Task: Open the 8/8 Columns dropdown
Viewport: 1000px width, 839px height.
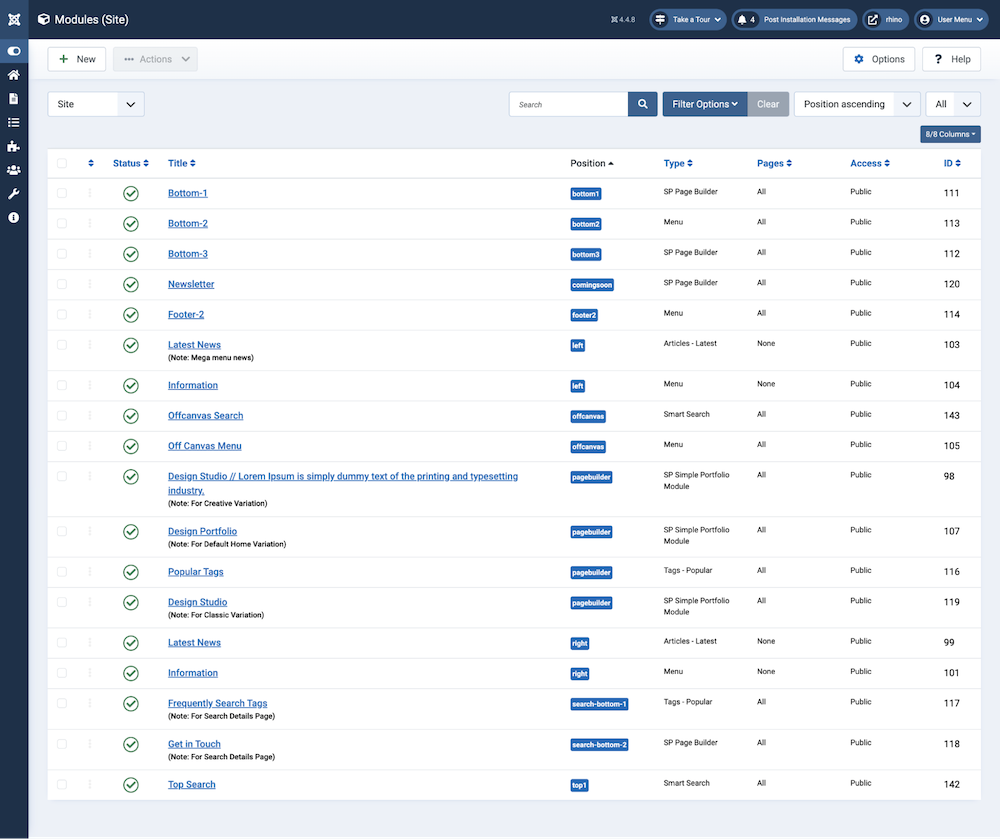Action: click(950, 134)
